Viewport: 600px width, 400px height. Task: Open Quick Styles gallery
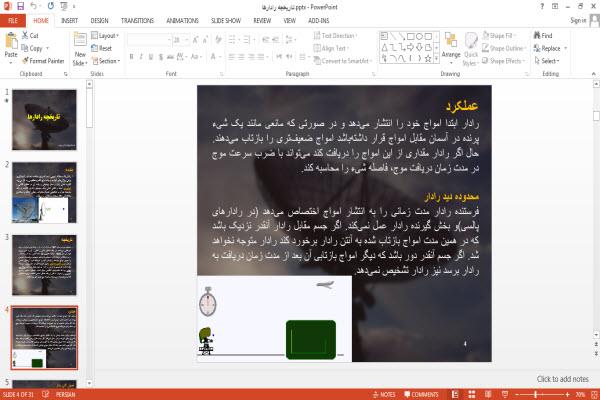click(x=471, y=50)
